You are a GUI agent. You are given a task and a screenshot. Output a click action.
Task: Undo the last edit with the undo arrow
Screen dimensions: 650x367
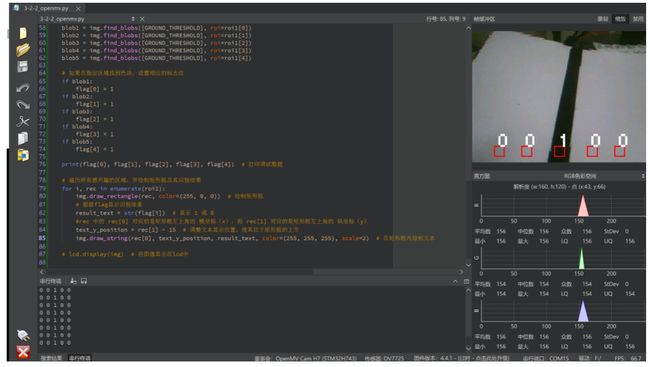click(23, 87)
